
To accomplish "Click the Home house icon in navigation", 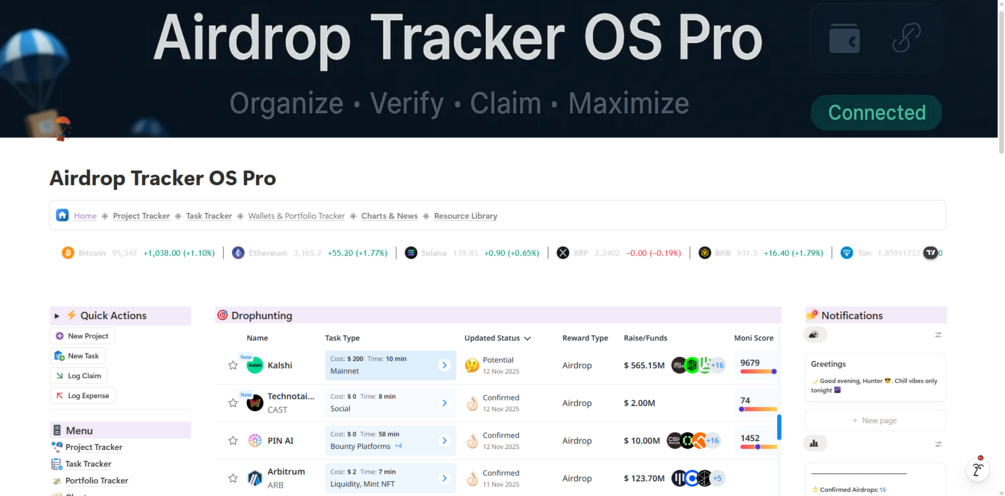I will point(62,215).
